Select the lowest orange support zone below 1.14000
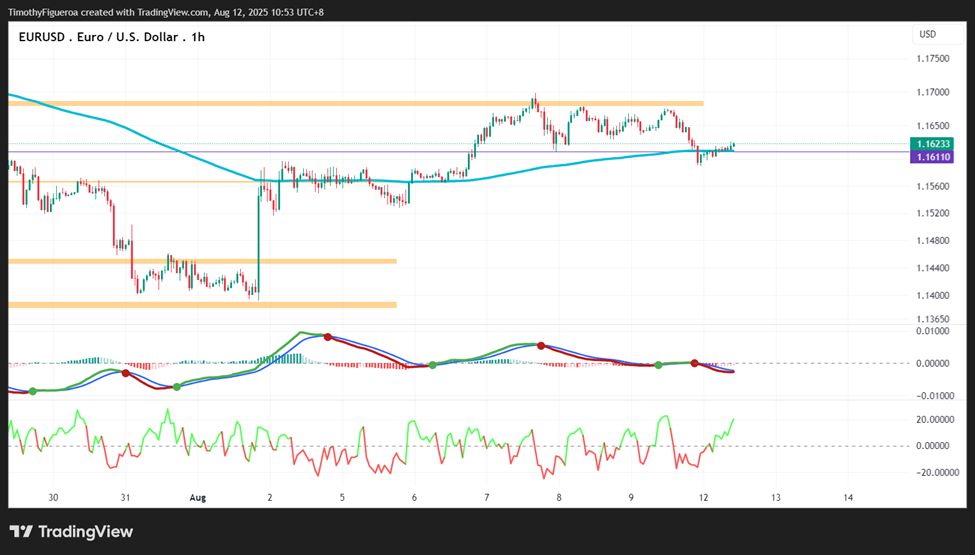The height and width of the screenshot is (555, 975). (202, 305)
